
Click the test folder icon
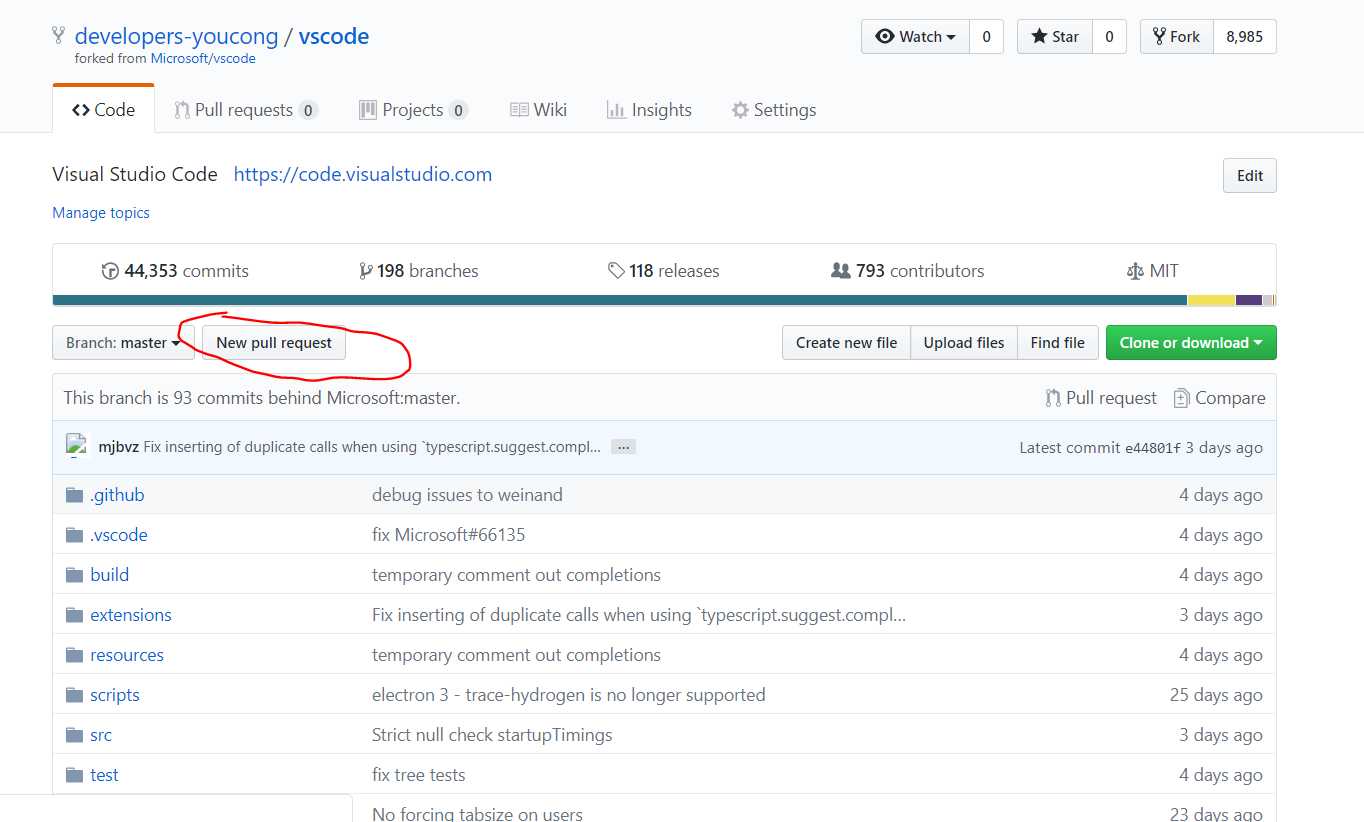pyautogui.click(x=74, y=775)
